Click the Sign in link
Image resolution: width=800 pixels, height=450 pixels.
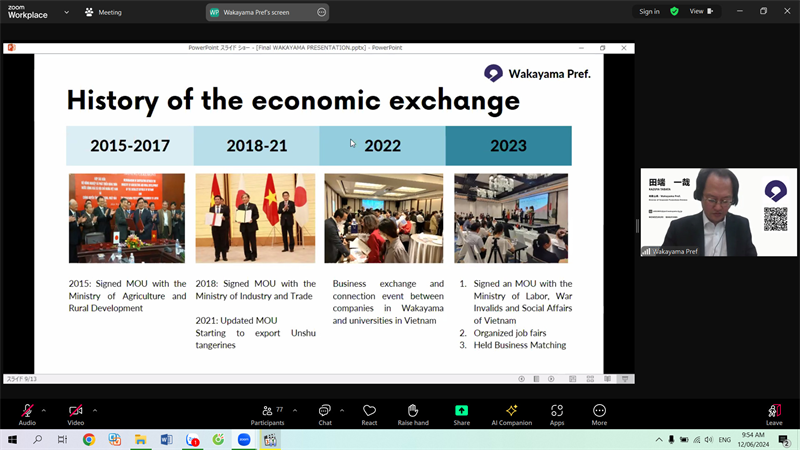(649, 12)
